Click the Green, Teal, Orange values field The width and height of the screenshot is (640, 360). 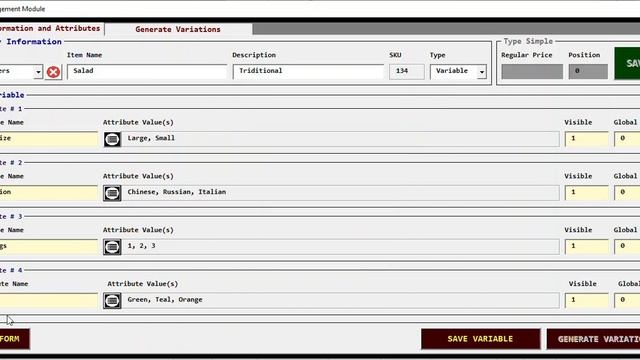click(341, 300)
